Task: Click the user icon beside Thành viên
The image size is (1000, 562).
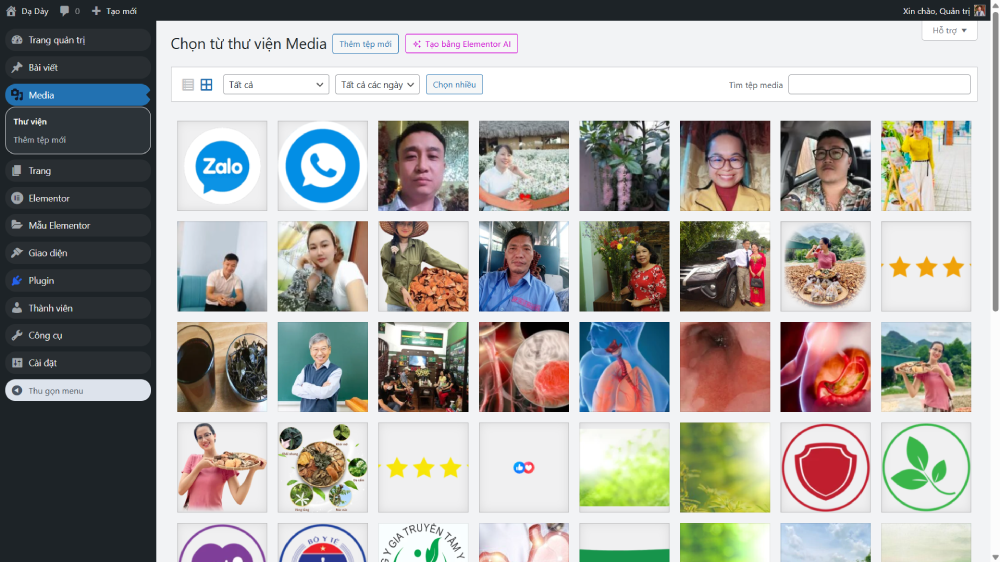Action: pyautogui.click(x=17, y=308)
